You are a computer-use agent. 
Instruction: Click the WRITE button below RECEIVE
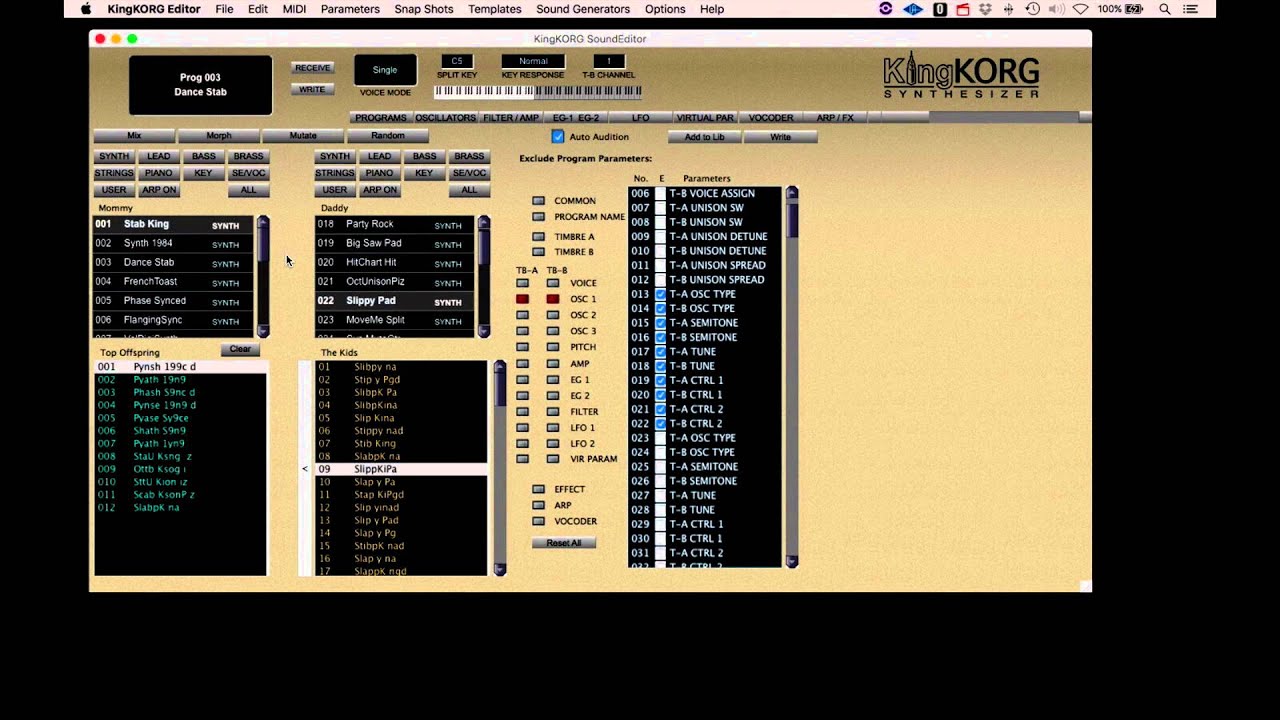[312, 89]
